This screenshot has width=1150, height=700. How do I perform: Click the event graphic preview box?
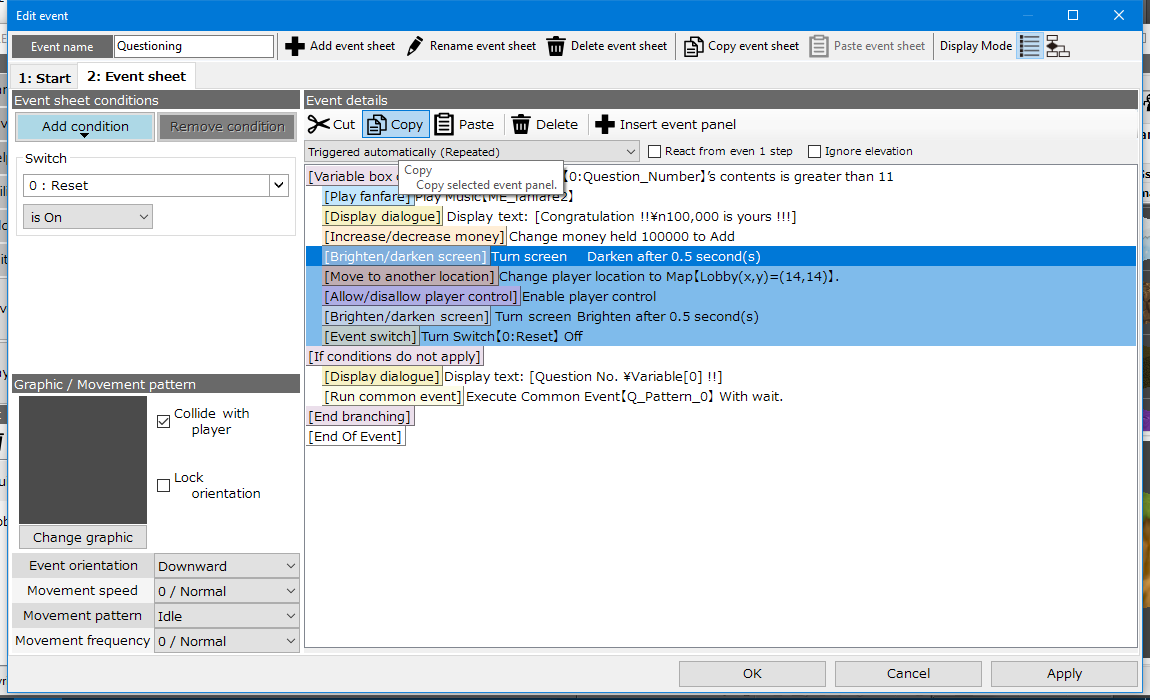83,460
